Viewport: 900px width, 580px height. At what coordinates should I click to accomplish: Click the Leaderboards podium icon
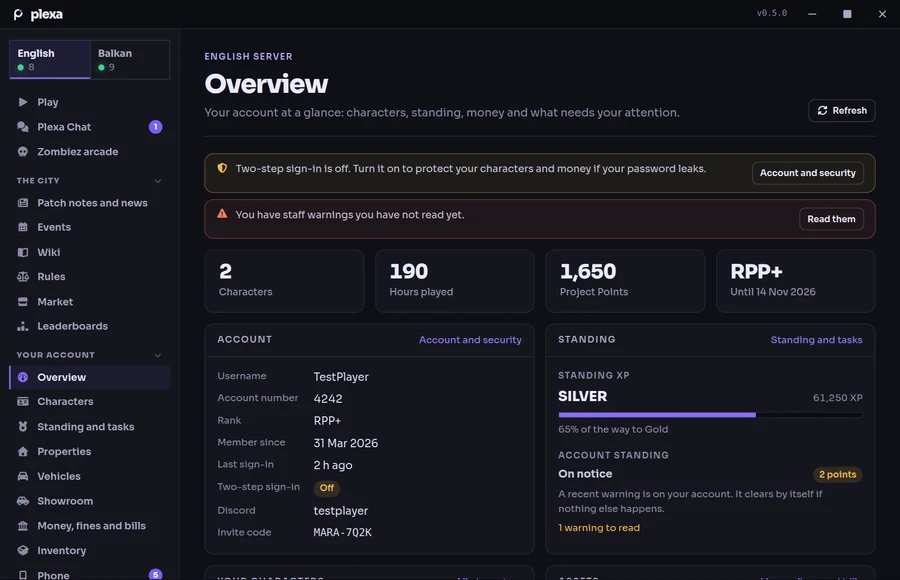23,326
